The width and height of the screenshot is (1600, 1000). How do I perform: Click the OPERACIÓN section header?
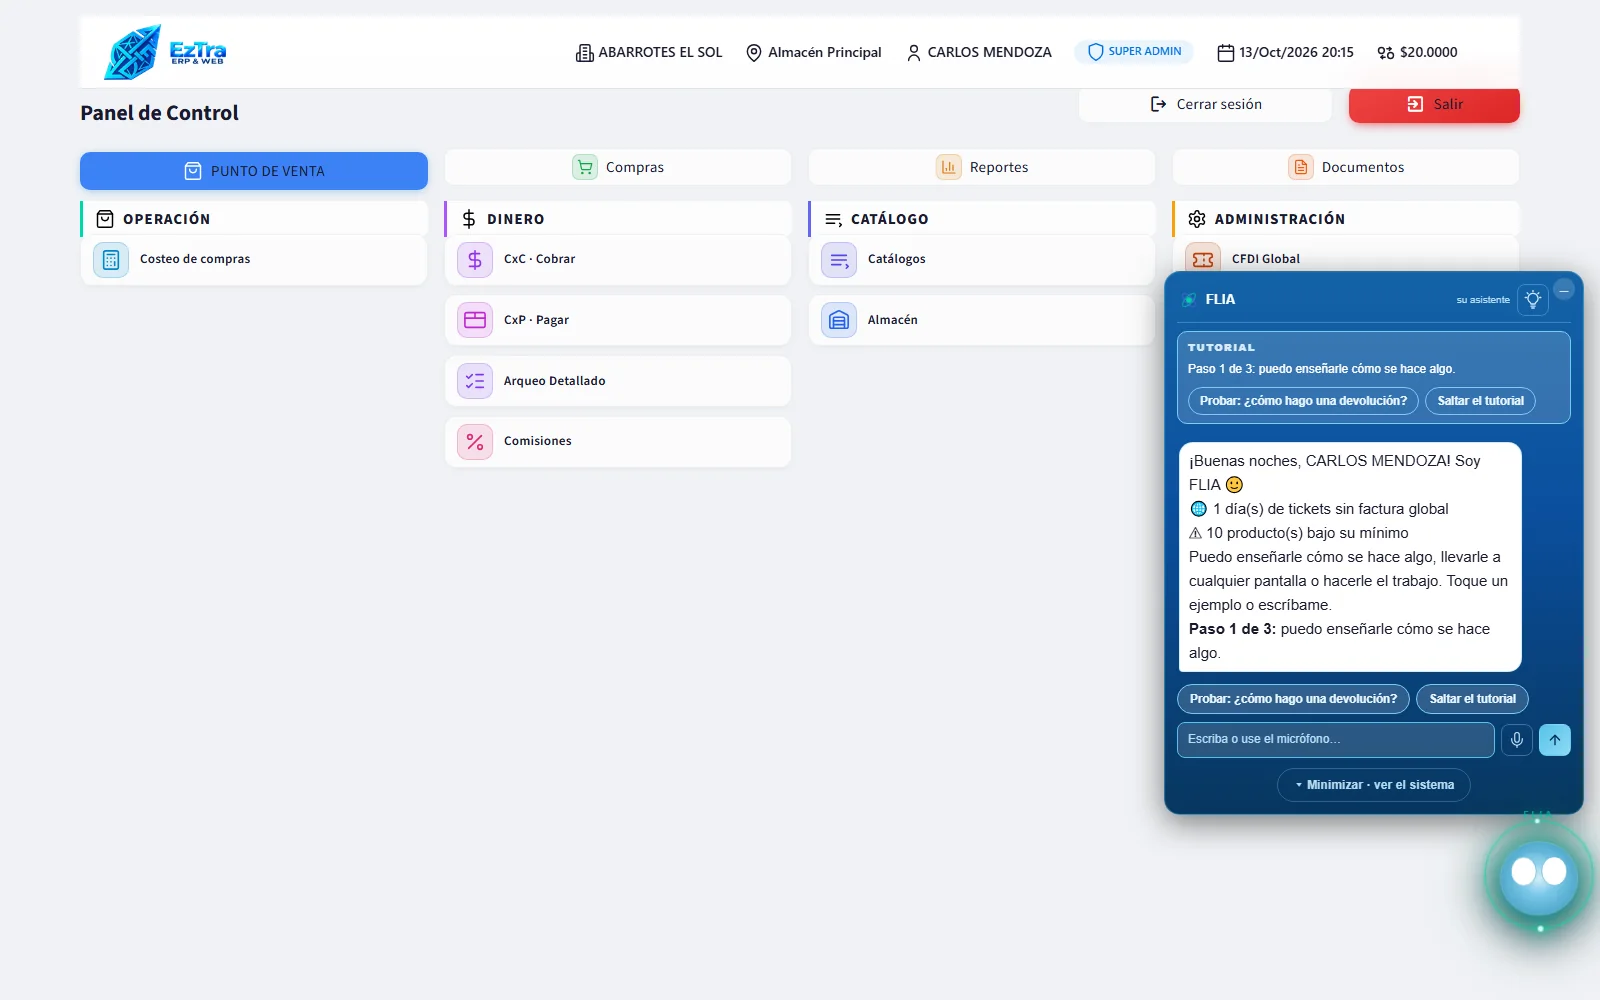(x=254, y=219)
